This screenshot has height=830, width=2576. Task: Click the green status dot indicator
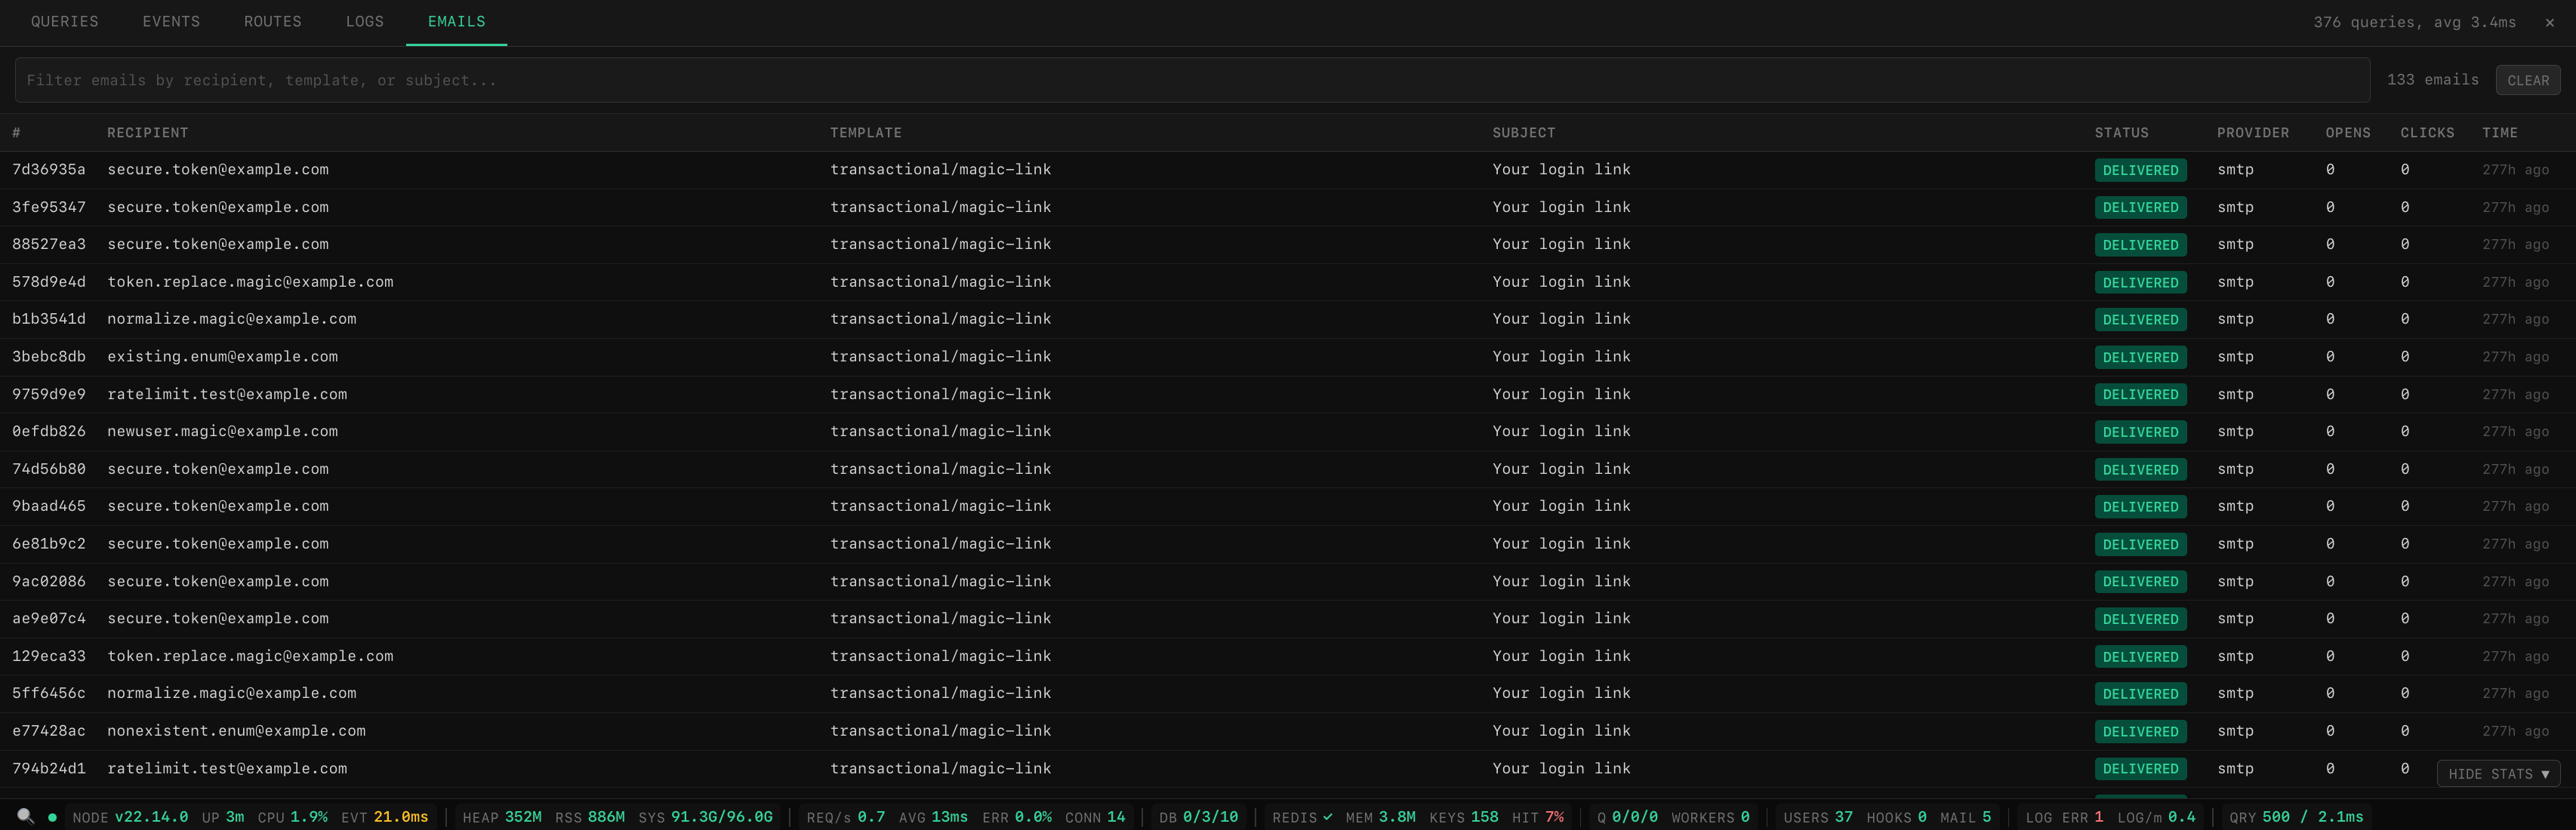52,817
